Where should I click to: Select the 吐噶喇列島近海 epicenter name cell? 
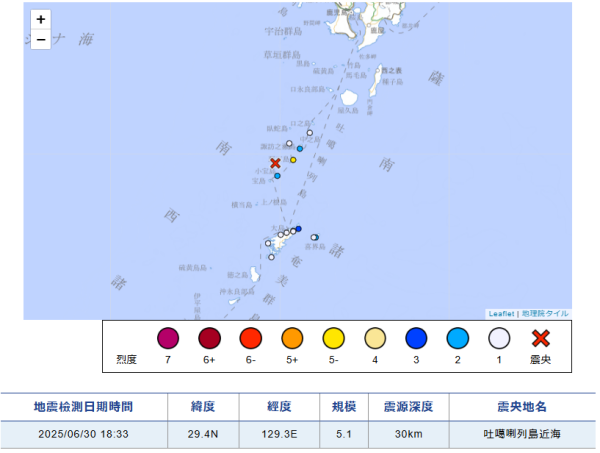(x=522, y=434)
